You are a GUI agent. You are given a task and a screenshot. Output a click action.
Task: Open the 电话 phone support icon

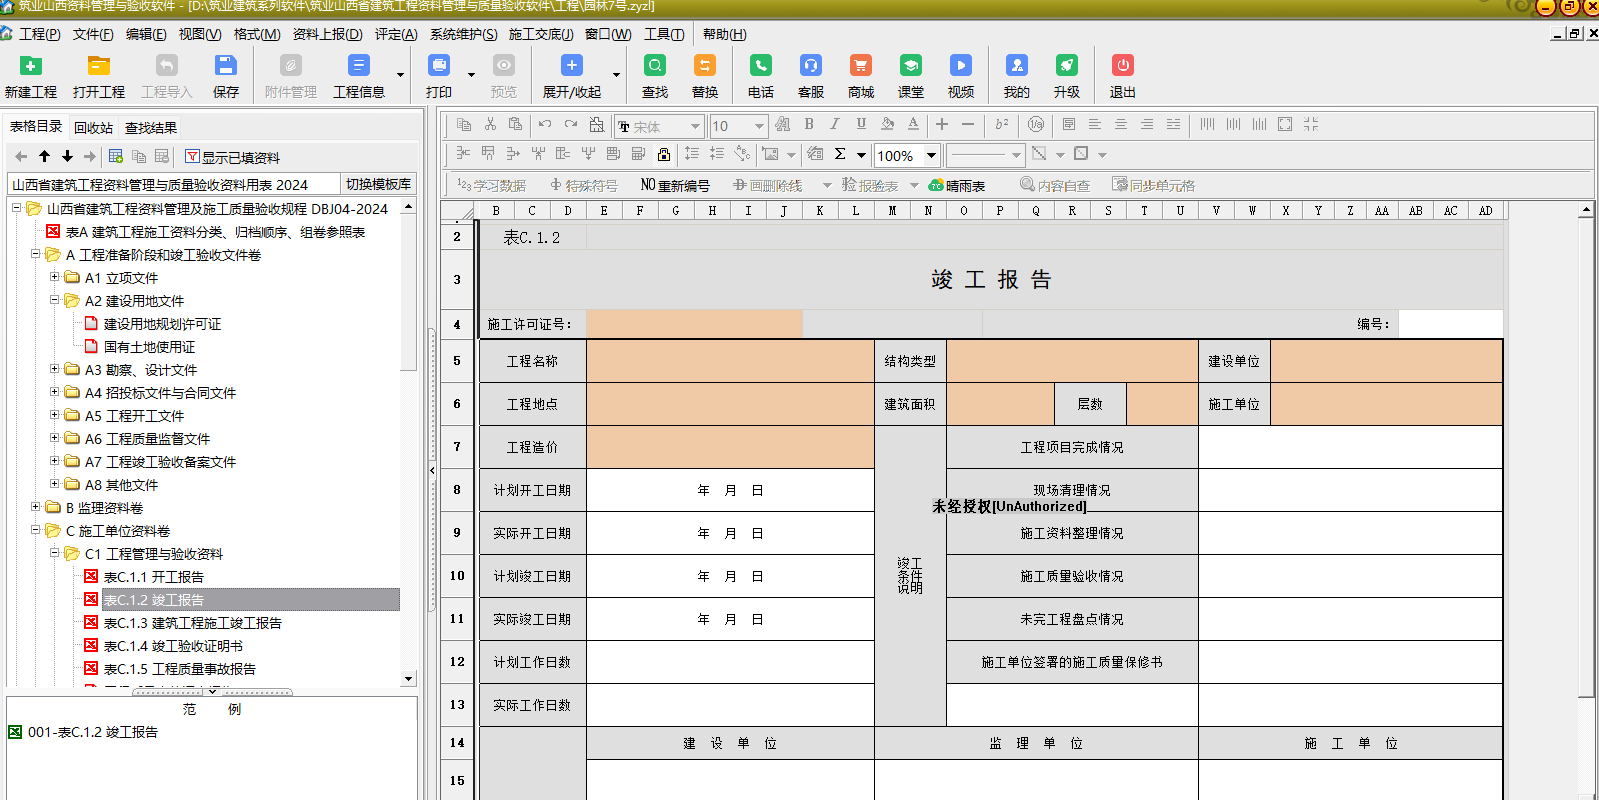pyautogui.click(x=760, y=66)
